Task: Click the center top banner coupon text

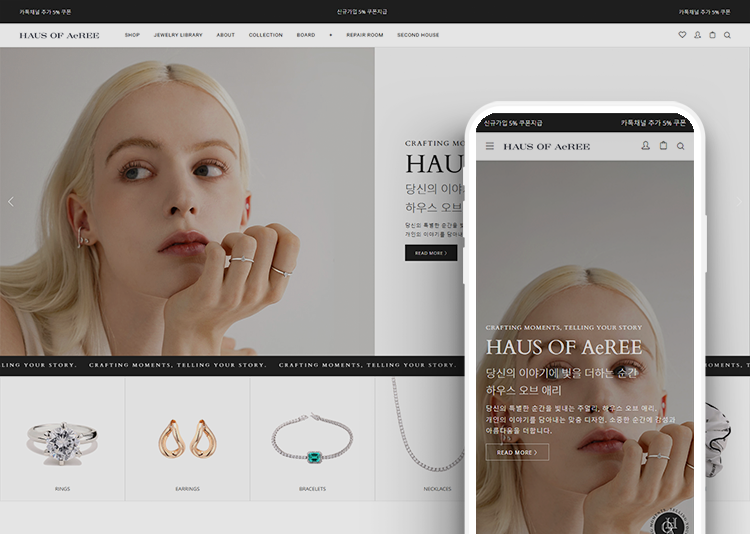Action: coord(362,11)
